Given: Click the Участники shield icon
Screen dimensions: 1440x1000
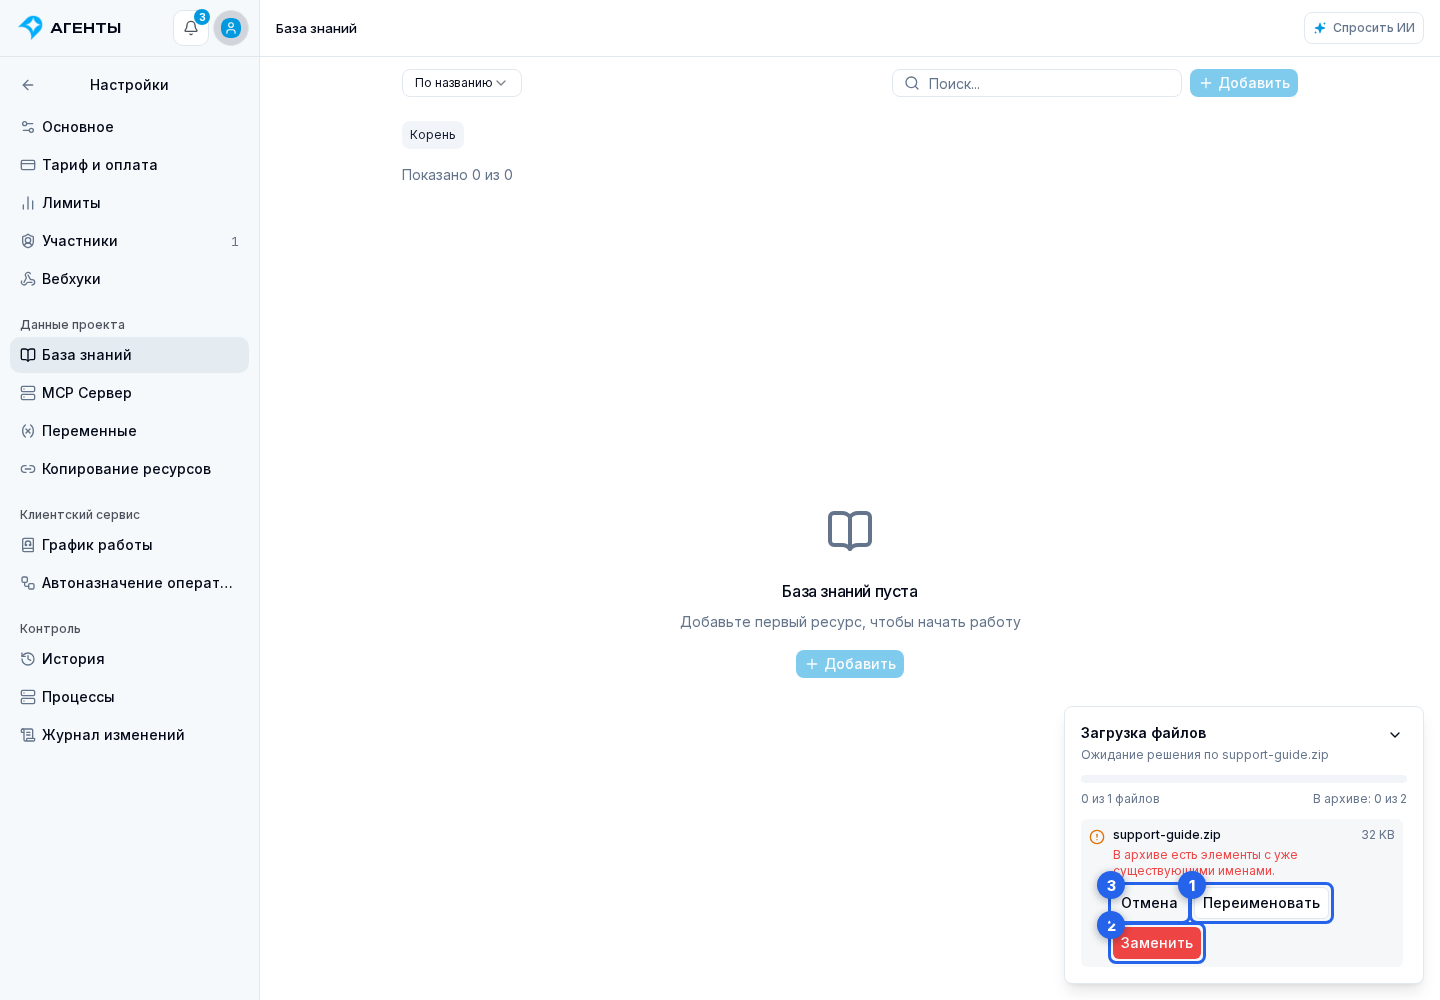Looking at the screenshot, I should coord(28,241).
